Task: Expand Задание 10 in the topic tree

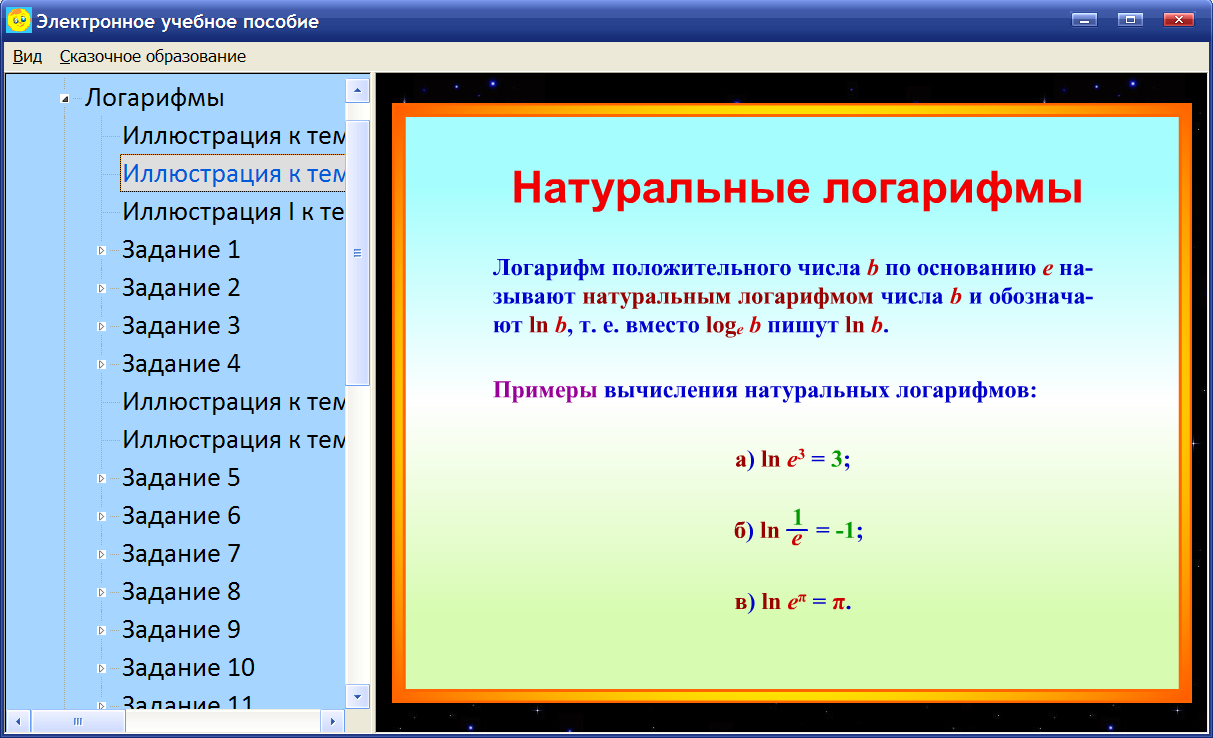Action: (x=100, y=667)
